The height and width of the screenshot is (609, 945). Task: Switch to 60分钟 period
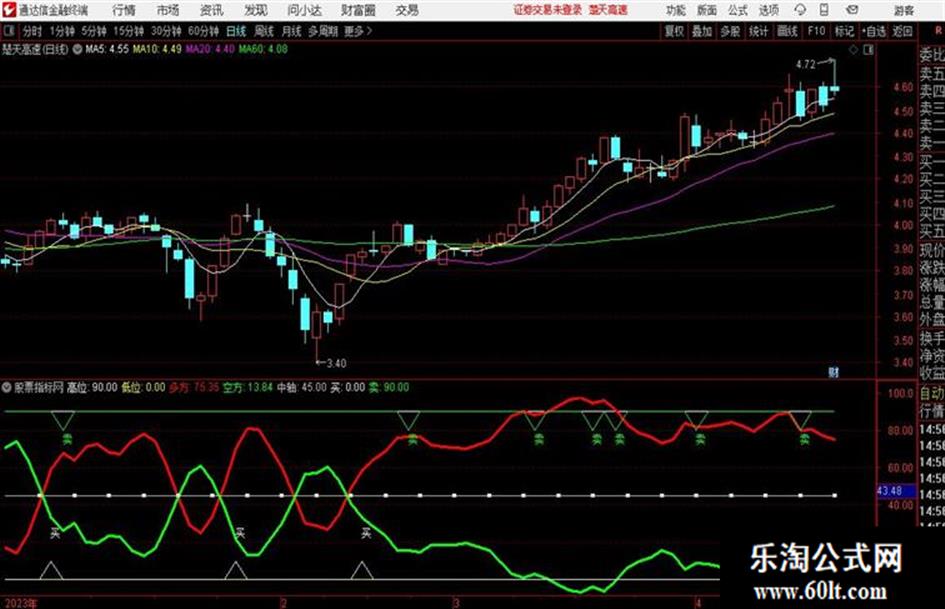click(203, 31)
